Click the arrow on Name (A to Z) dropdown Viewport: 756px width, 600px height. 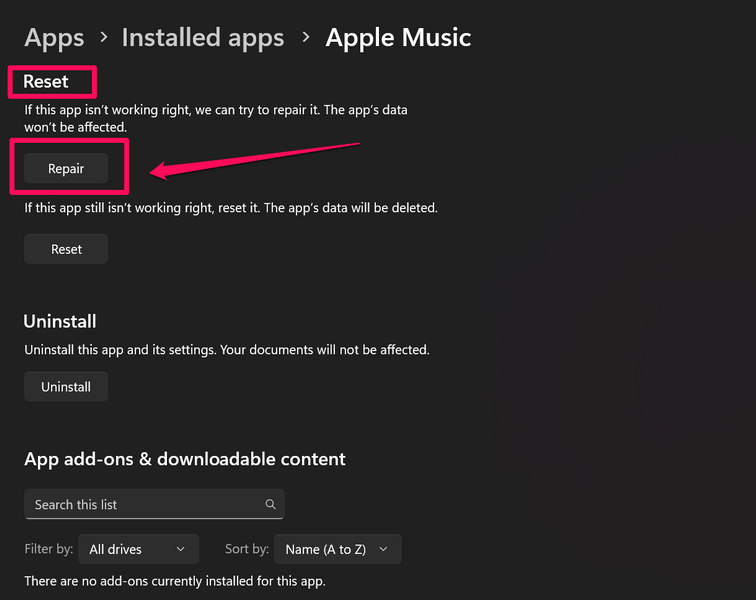tap(383, 549)
